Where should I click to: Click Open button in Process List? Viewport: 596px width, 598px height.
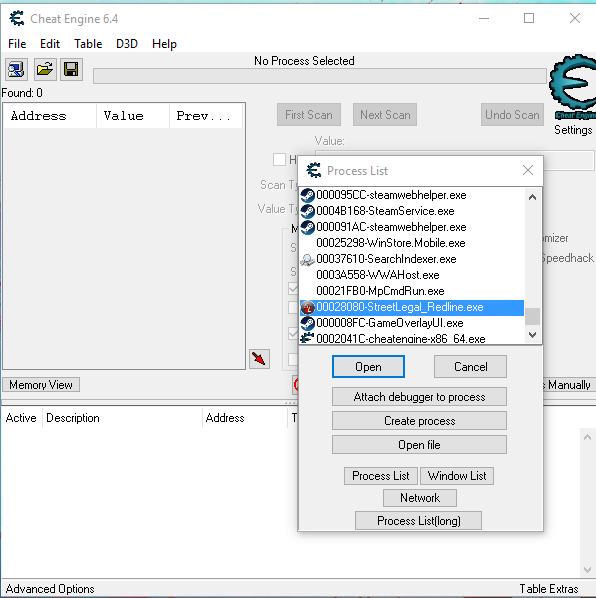click(368, 367)
